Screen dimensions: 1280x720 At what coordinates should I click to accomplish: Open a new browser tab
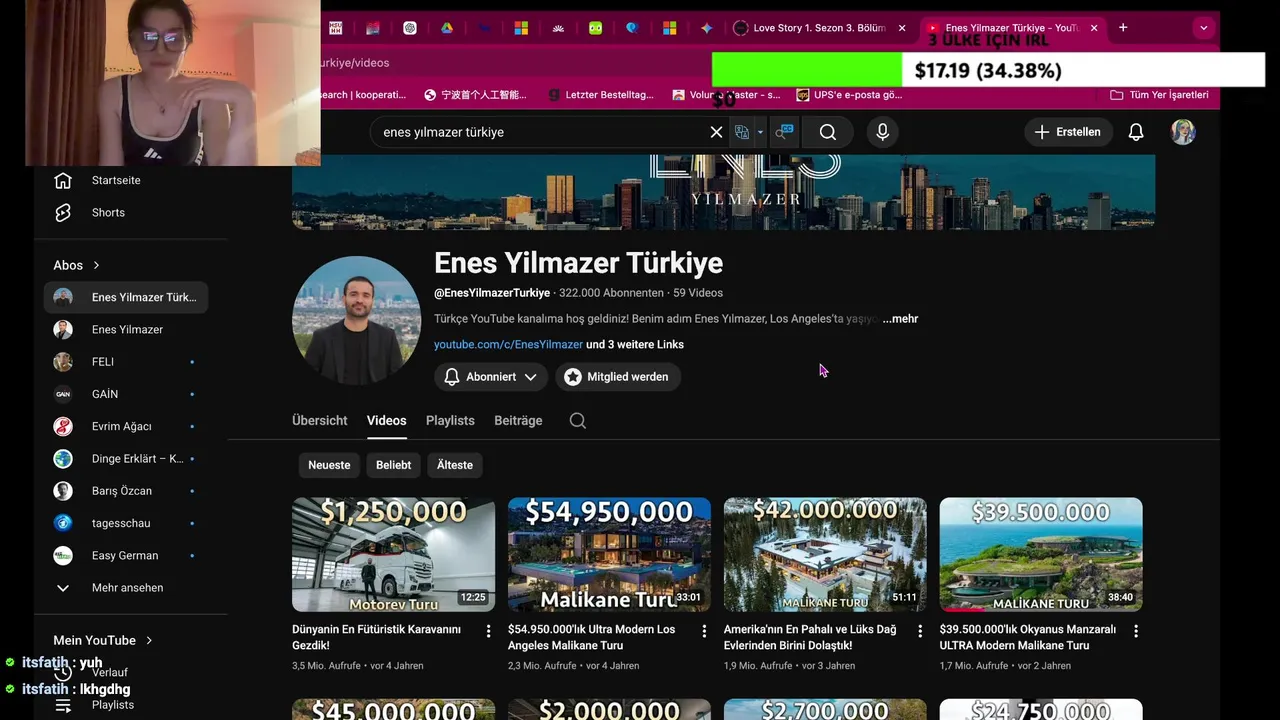coord(1123,28)
